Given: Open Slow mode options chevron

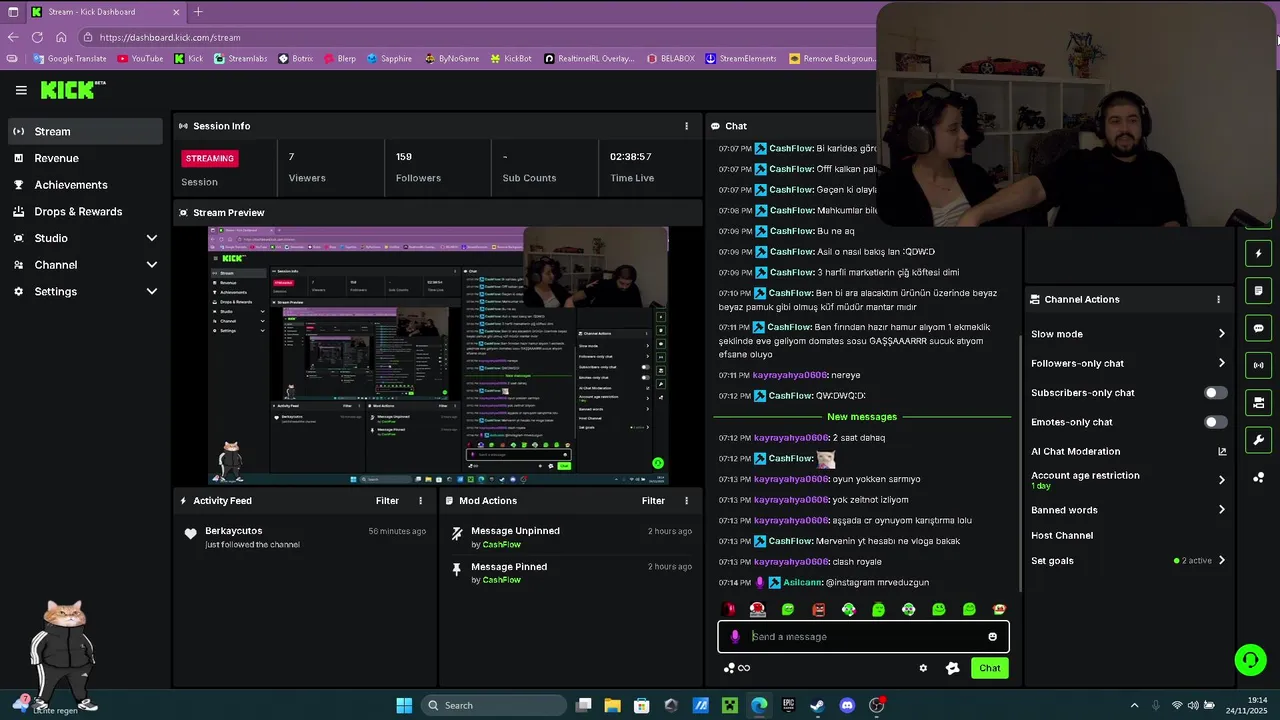Looking at the screenshot, I should pos(1221,334).
